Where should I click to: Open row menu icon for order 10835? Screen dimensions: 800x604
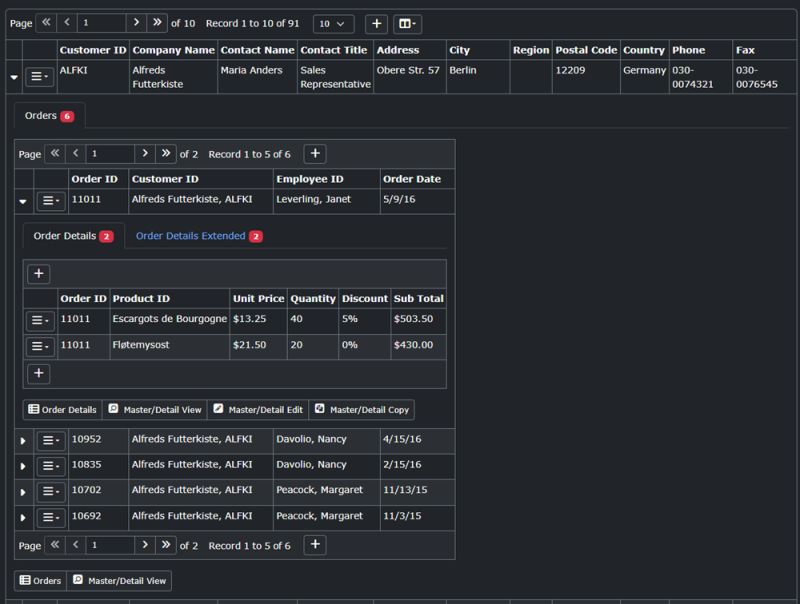click(x=51, y=466)
